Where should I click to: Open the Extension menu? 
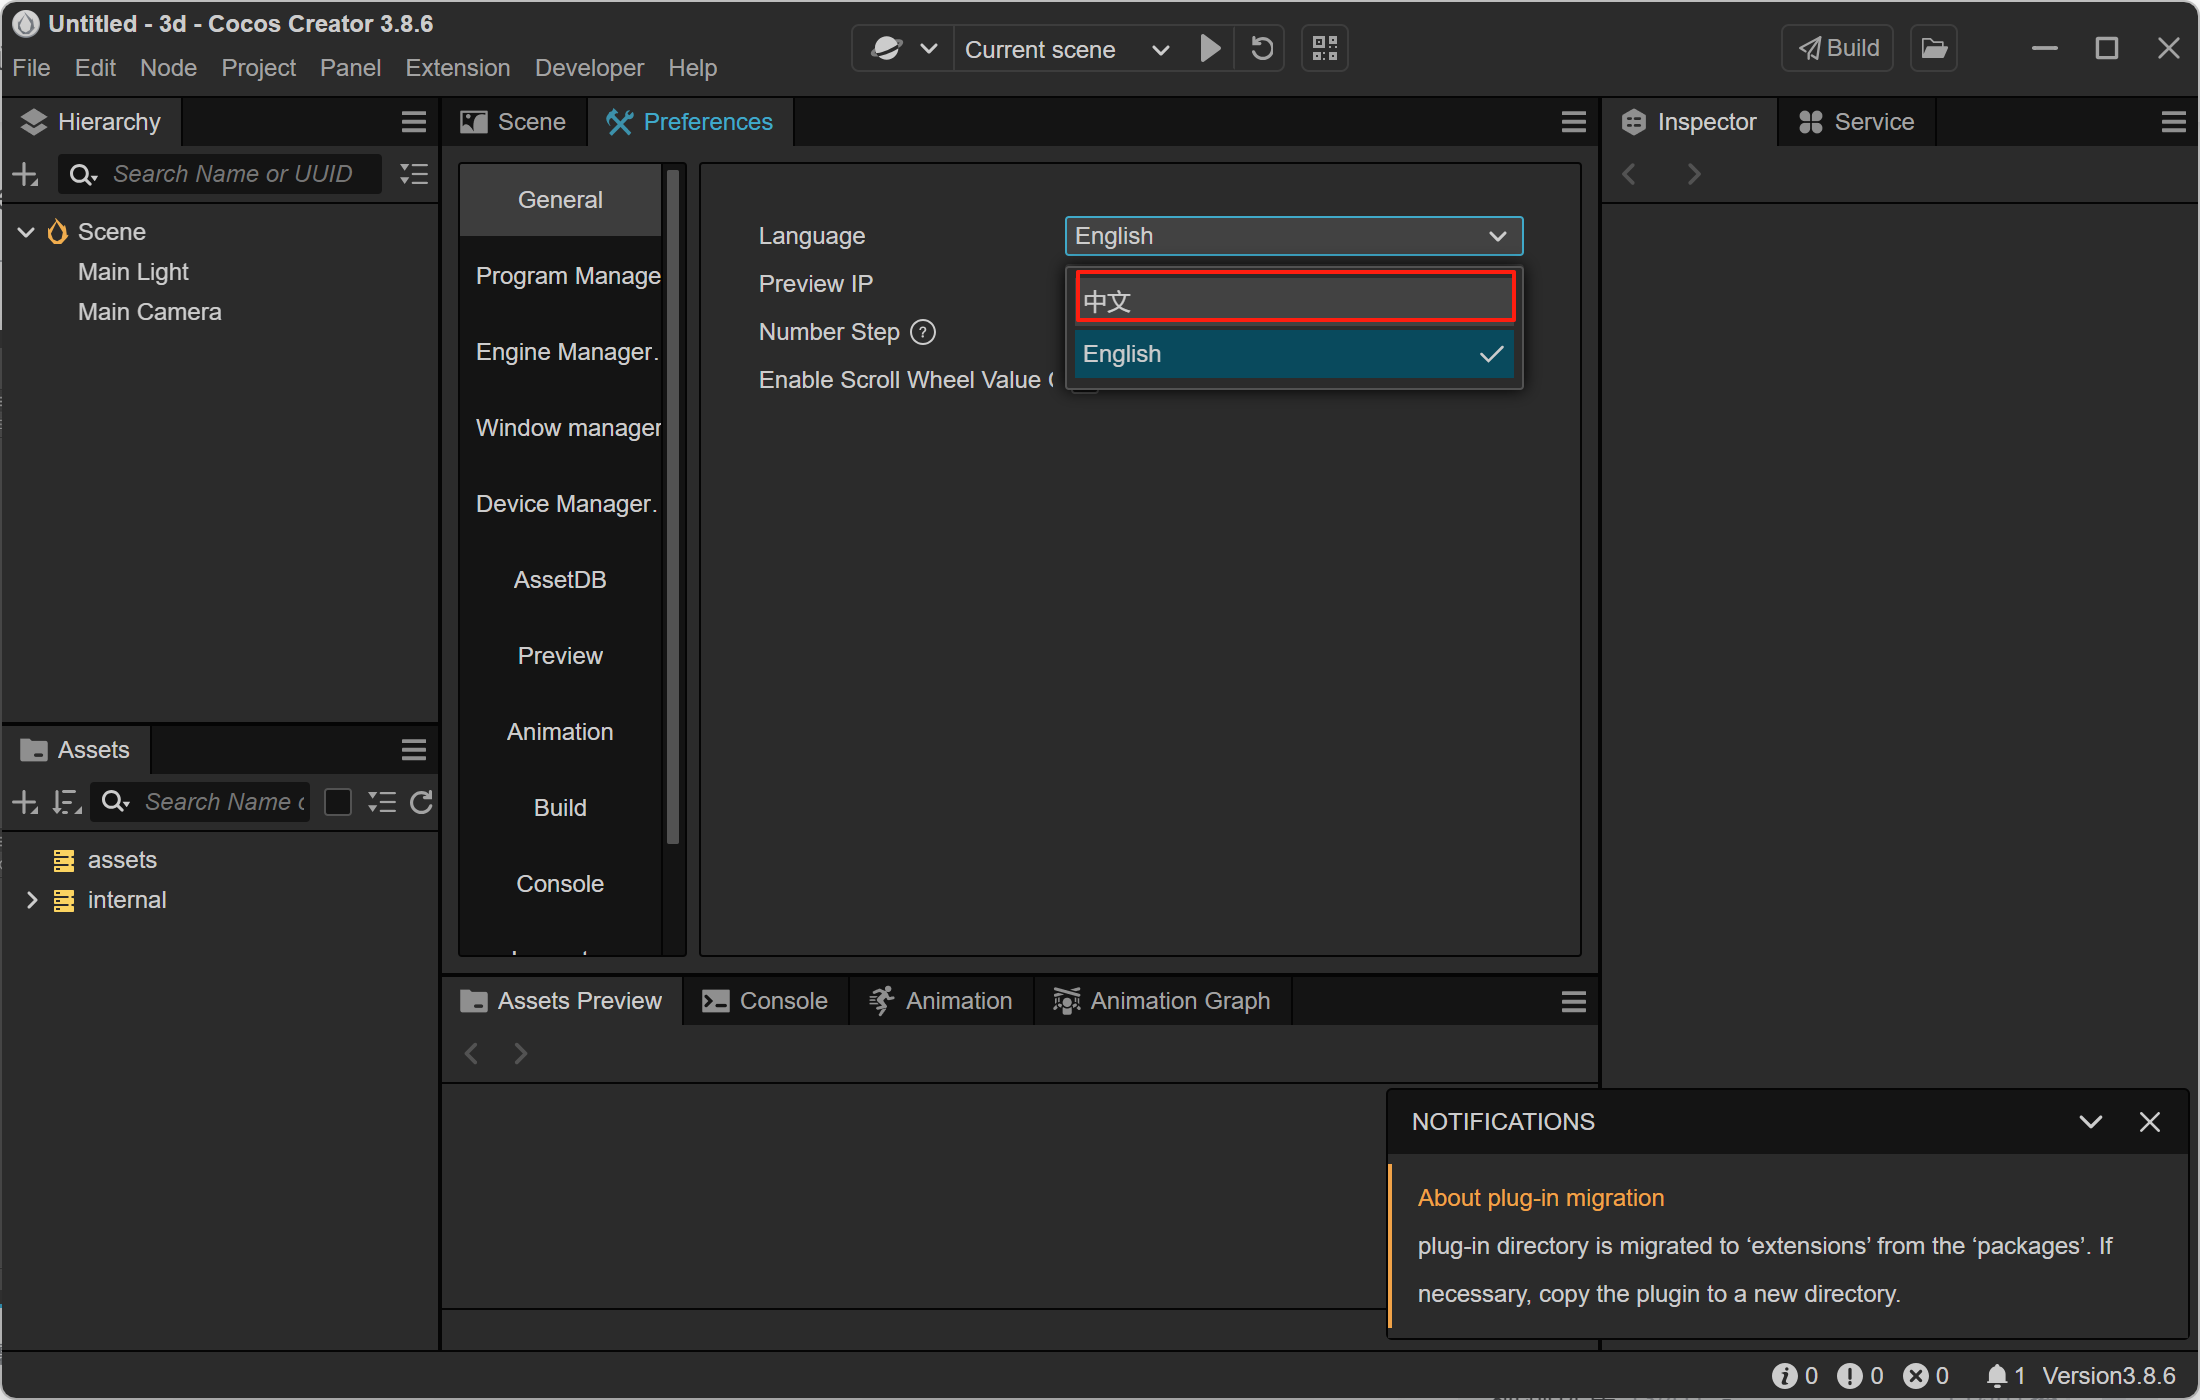point(458,68)
